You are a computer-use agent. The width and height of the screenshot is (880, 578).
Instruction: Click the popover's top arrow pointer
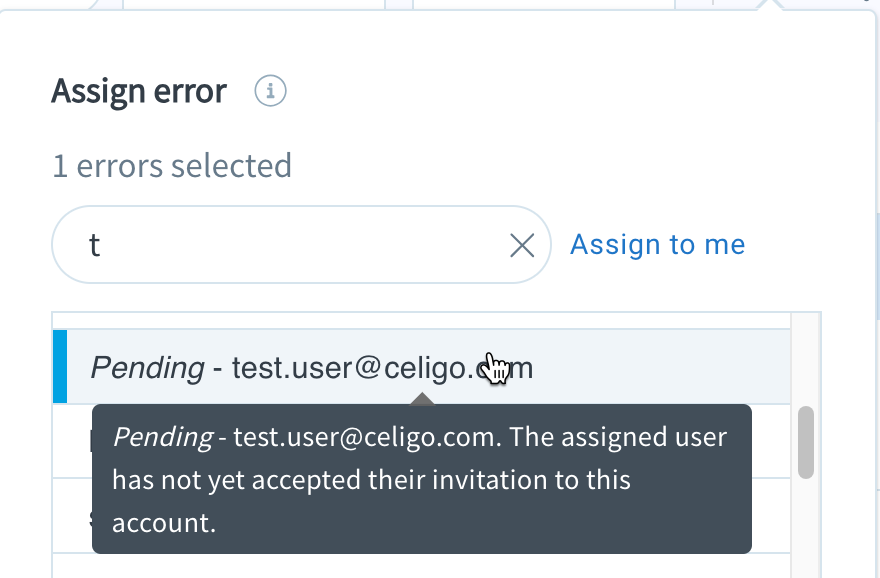tap(769, 4)
